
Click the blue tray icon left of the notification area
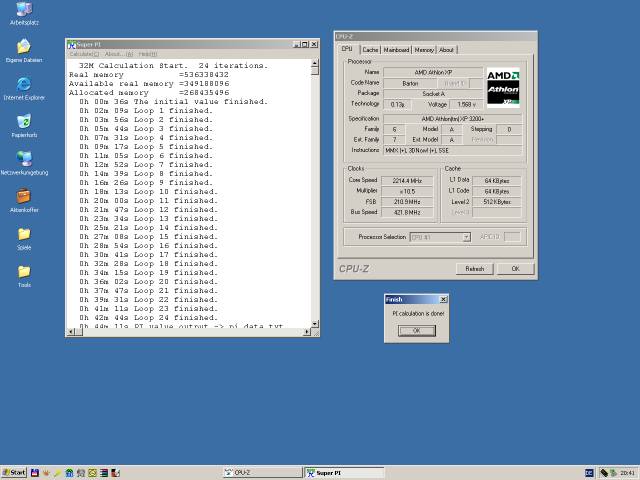[x=589, y=473]
